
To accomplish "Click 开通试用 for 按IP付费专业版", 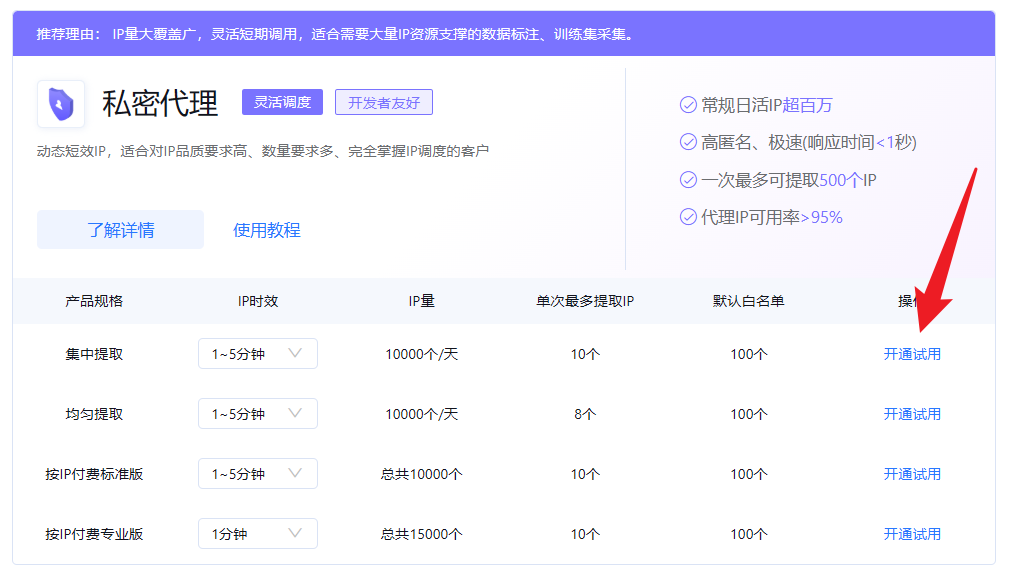I will coord(913,533).
